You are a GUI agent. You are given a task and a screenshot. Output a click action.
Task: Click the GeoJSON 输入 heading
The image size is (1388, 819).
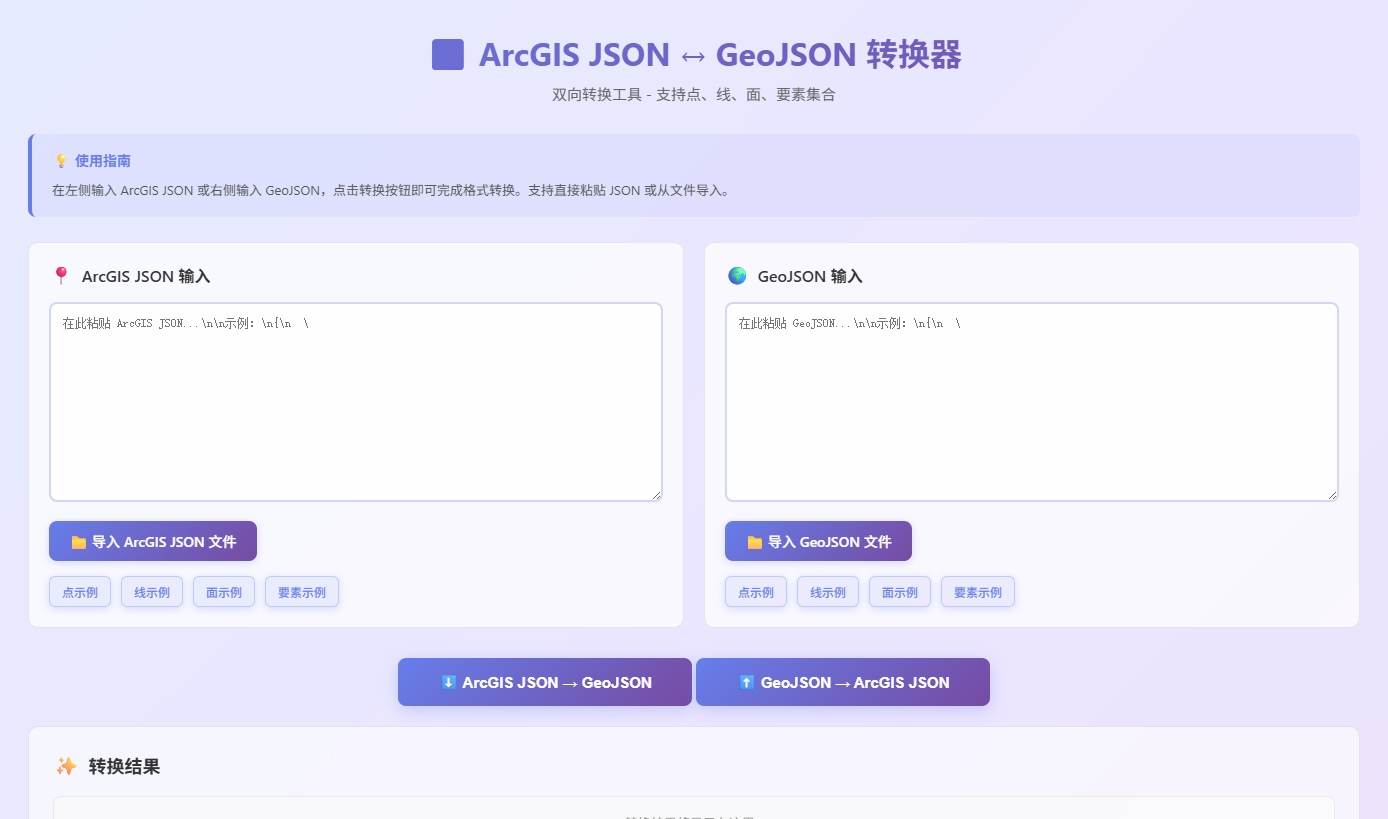click(810, 276)
